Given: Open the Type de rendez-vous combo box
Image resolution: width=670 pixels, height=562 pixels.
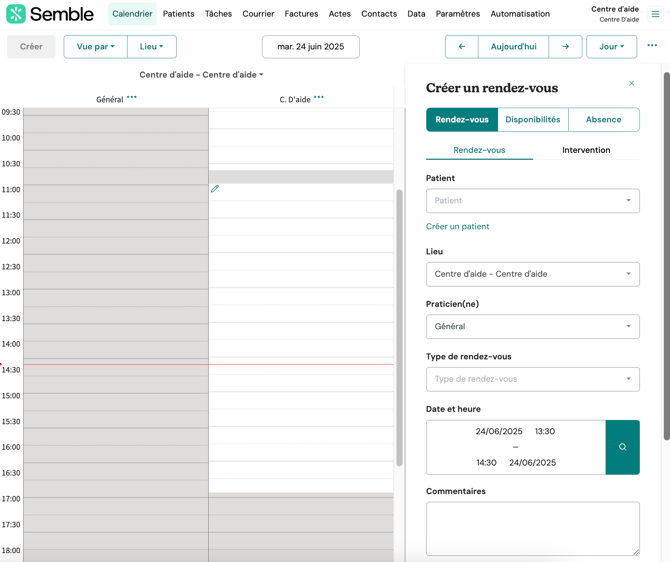Looking at the screenshot, I should (x=532, y=379).
